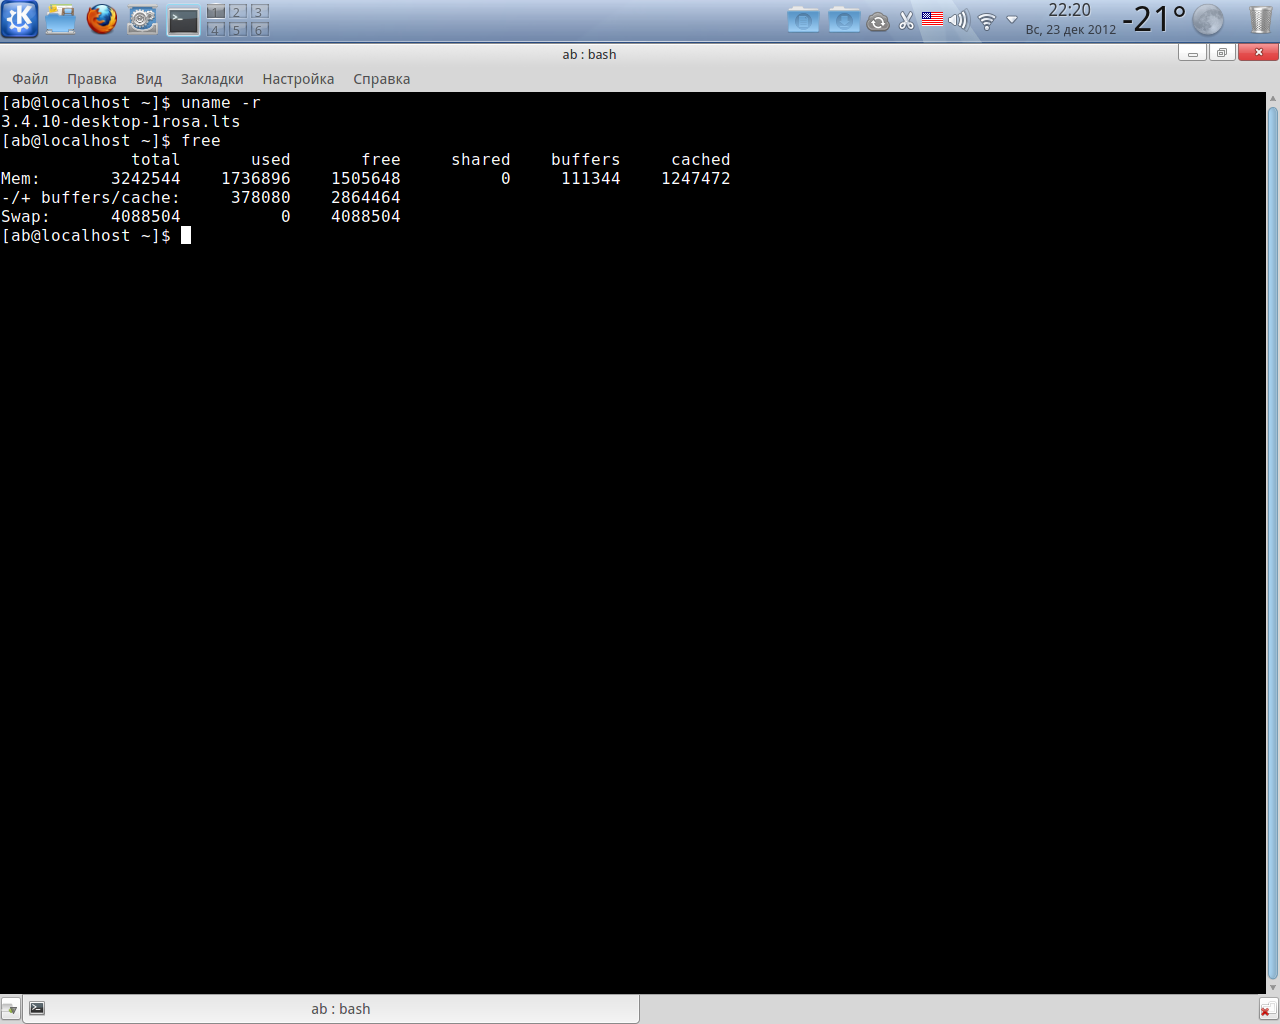This screenshot has height=1024, width=1280.
Task: Open the system settings gear icon
Action: 142,19
